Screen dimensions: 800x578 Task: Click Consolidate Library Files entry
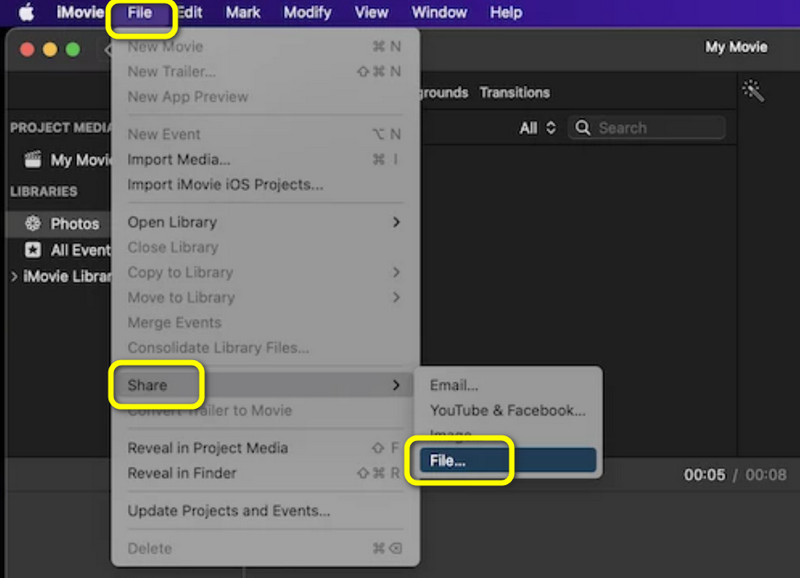click(265, 347)
